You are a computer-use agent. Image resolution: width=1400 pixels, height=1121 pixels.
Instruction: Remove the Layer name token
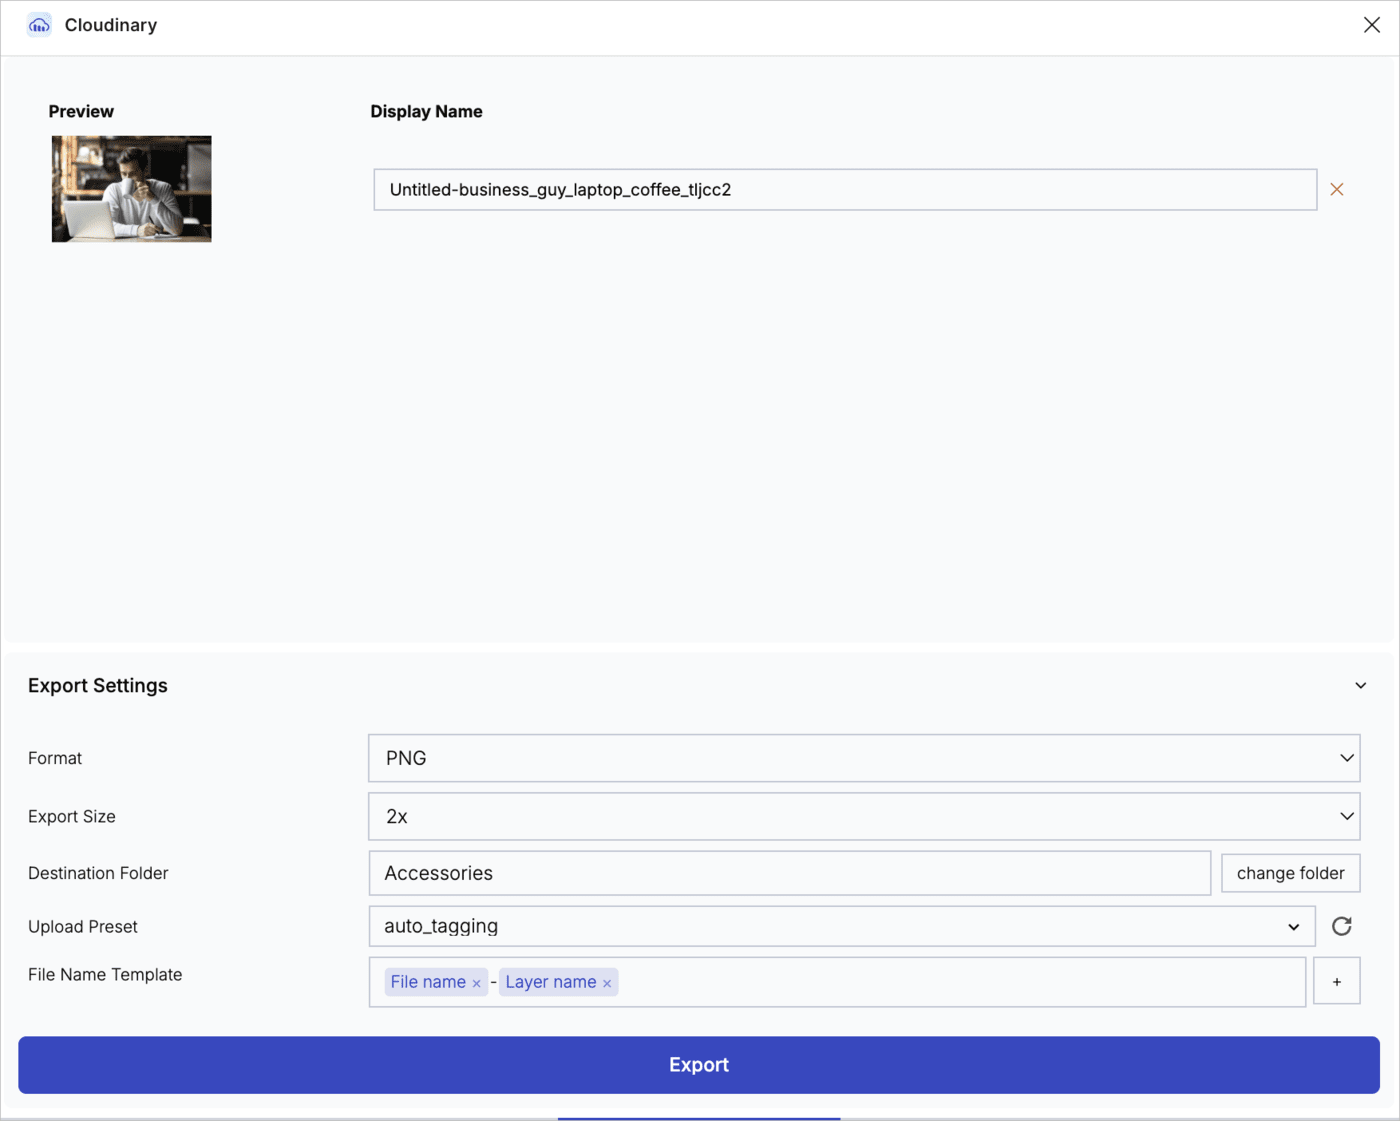(607, 984)
